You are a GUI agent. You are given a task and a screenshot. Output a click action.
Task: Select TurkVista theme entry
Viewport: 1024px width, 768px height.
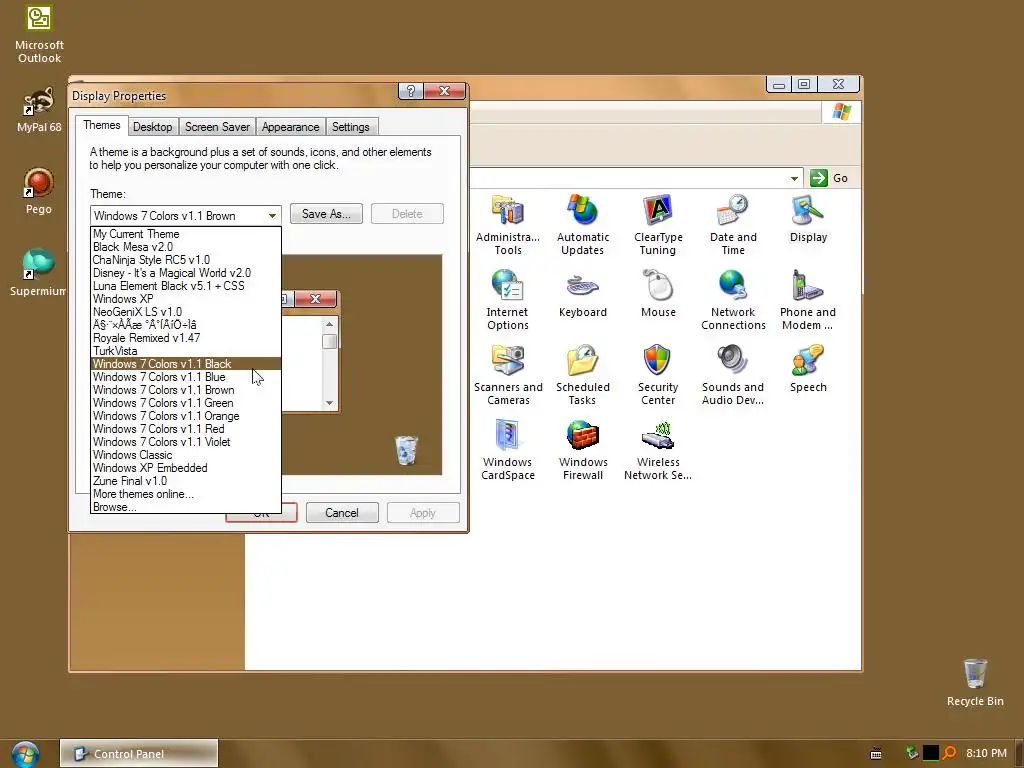(x=185, y=351)
